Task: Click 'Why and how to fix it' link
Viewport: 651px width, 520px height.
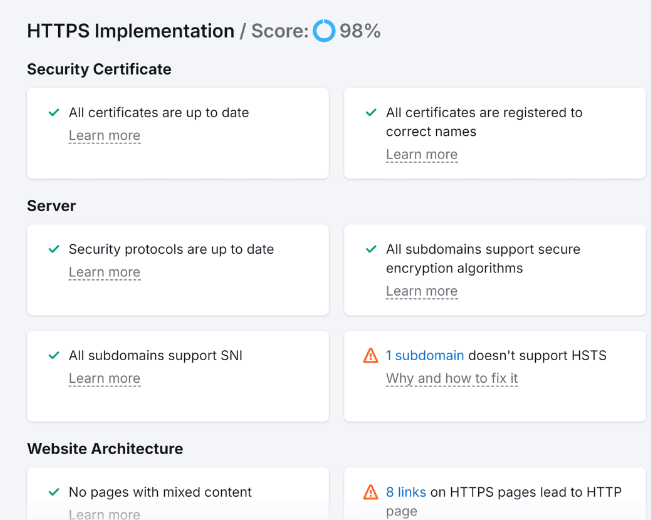Action: [452, 379]
